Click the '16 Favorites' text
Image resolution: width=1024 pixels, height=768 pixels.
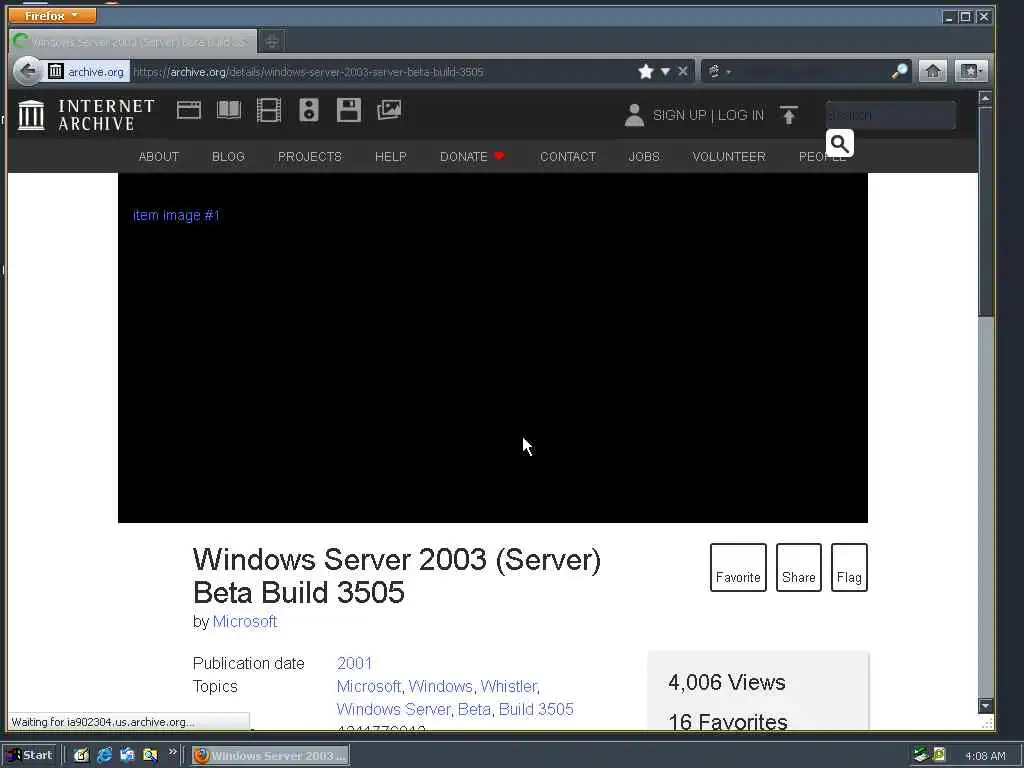click(x=728, y=722)
